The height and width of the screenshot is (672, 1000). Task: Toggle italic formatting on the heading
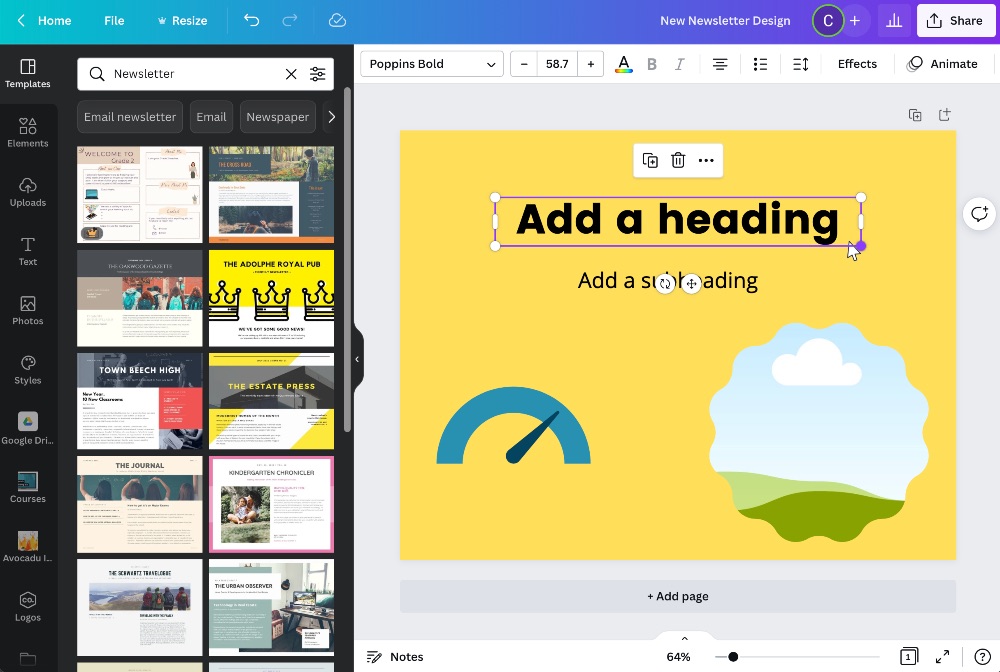coord(681,63)
